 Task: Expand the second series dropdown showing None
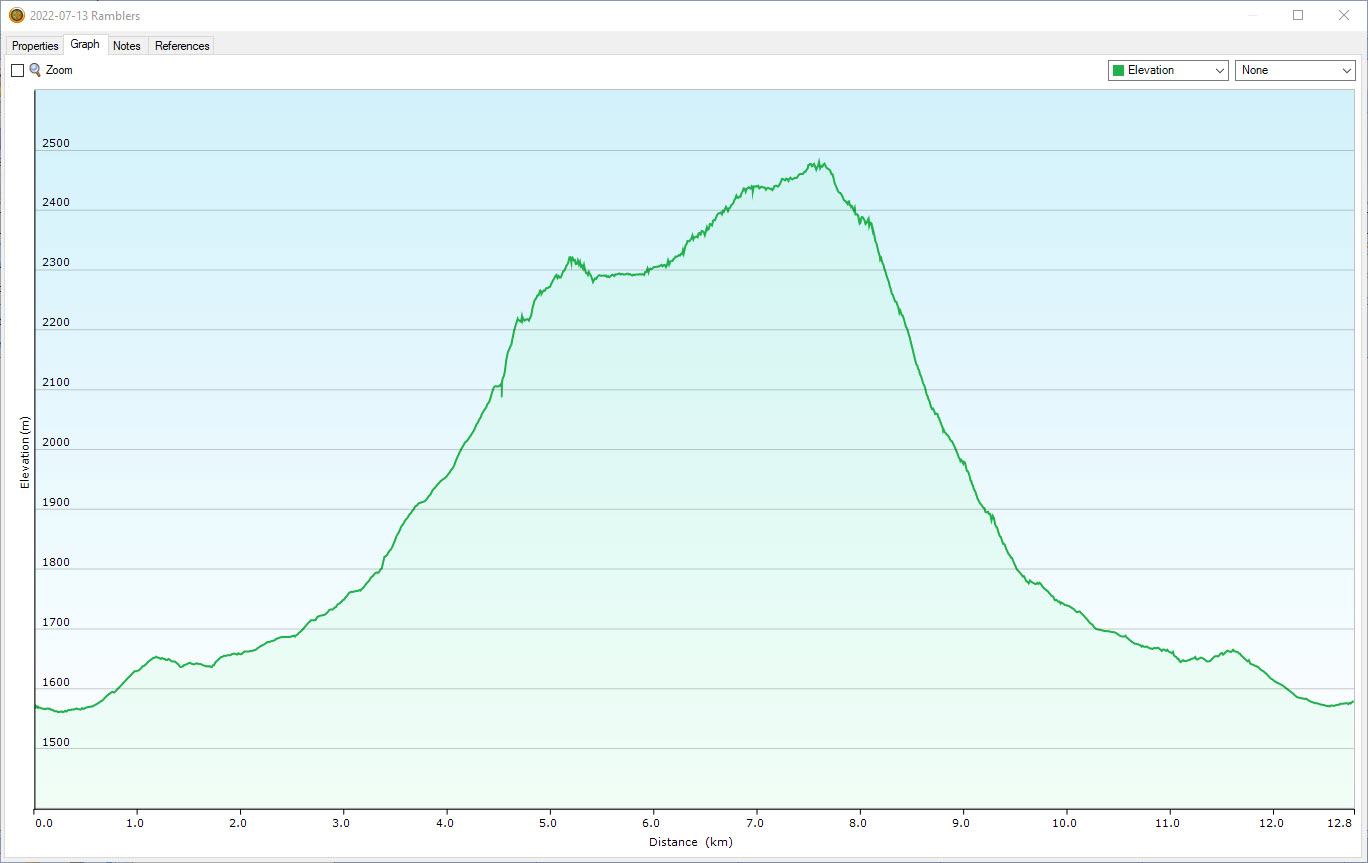point(1295,70)
